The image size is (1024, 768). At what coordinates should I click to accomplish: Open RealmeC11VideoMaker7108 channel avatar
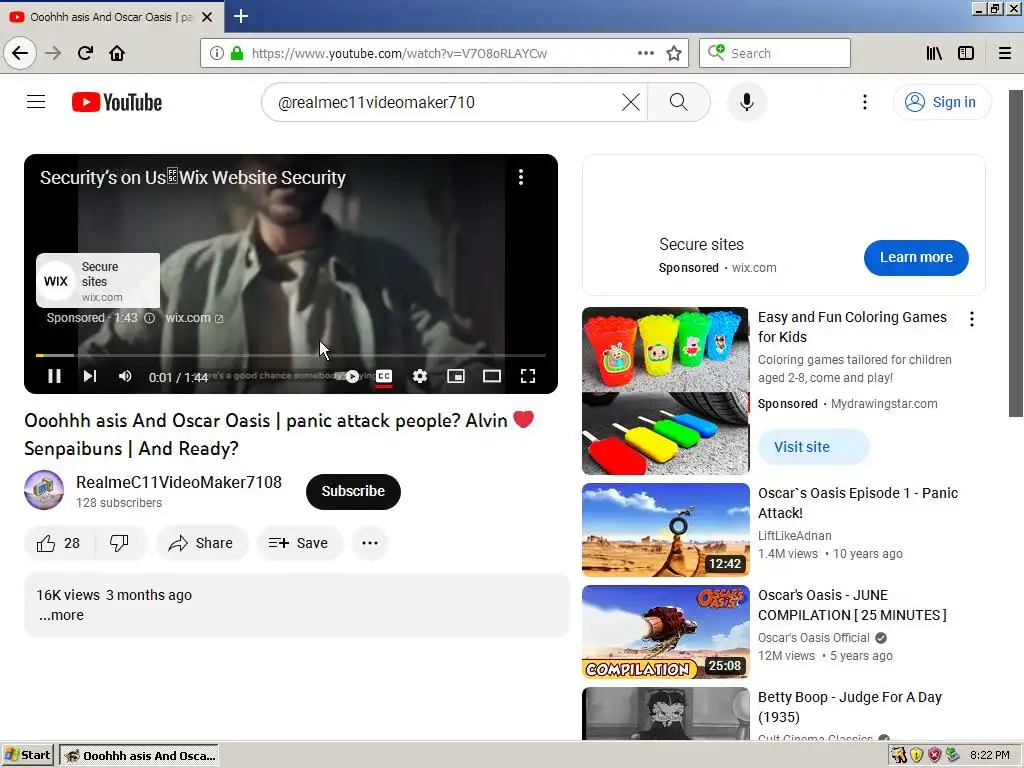pos(44,490)
